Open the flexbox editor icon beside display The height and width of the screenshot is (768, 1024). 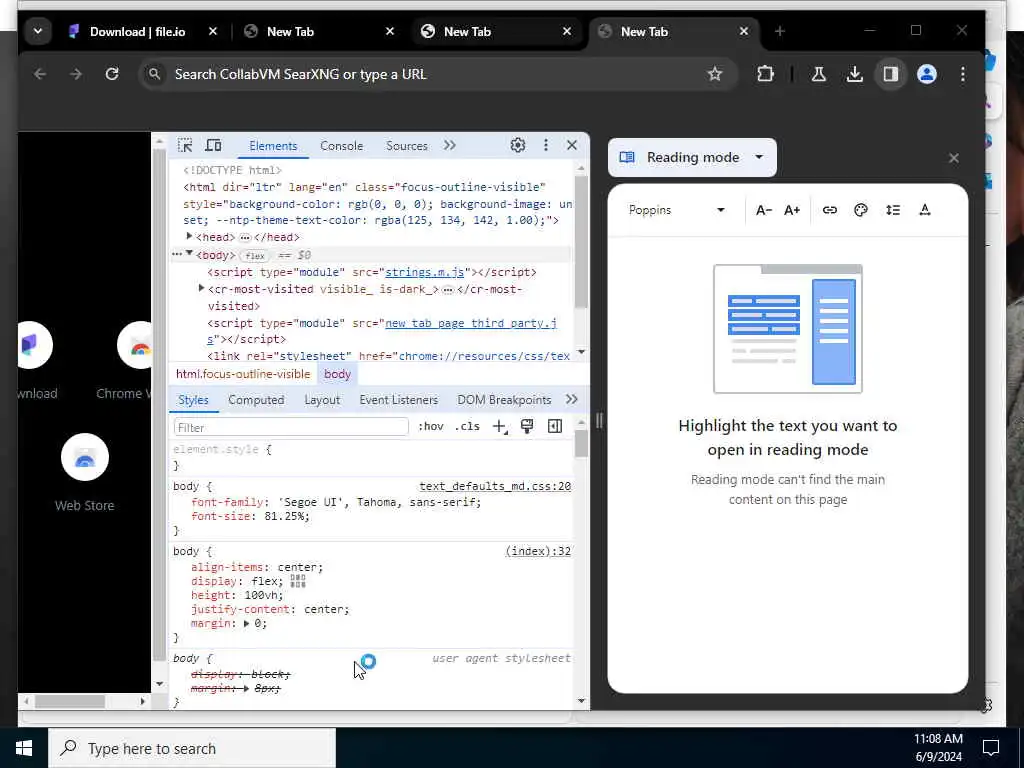click(298, 581)
